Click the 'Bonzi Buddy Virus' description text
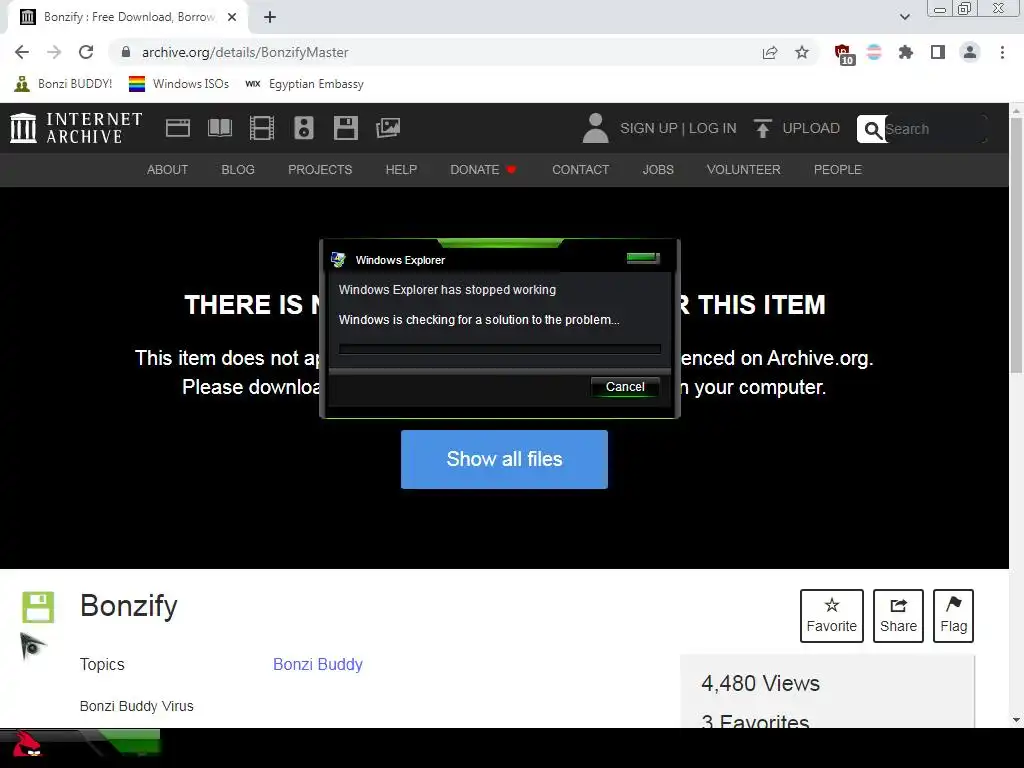Viewport: 1024px width, 768px height. (x=136, y=706)
